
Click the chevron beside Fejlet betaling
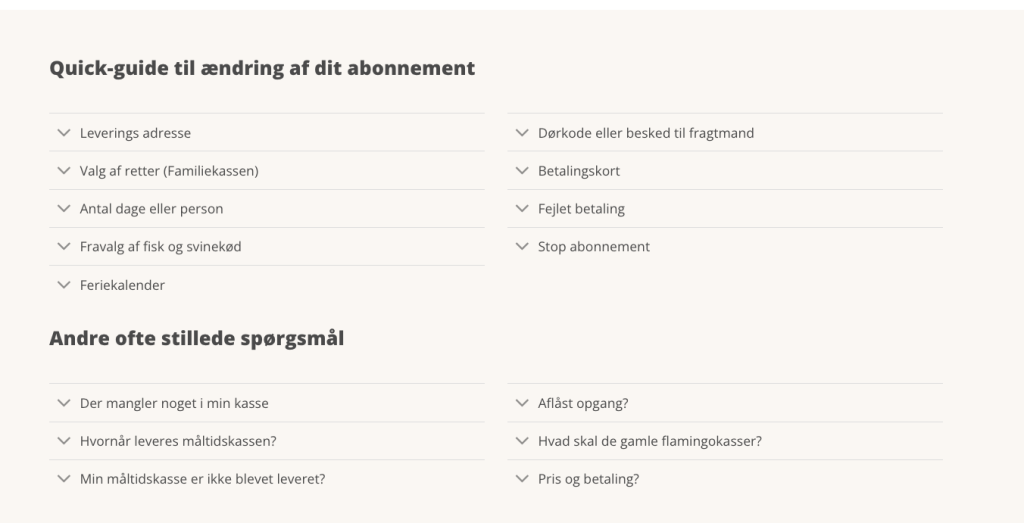click(x=521, y=209)
